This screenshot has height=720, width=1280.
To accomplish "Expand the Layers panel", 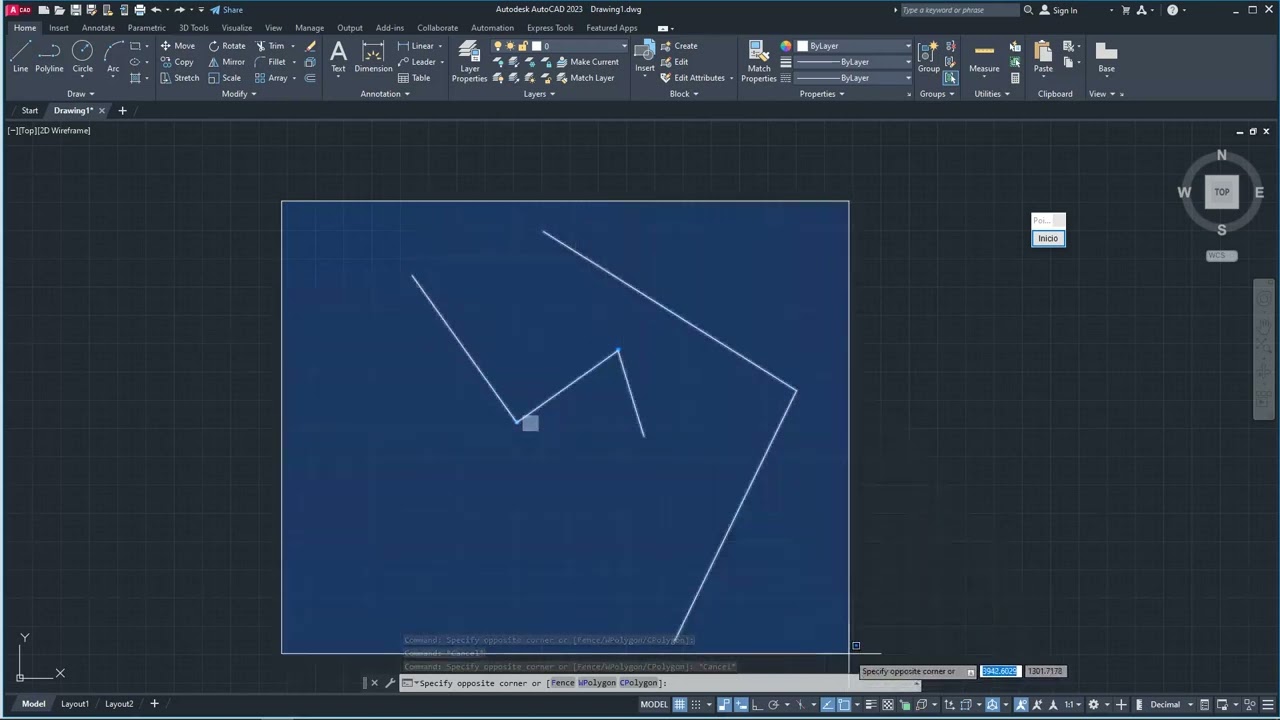I will (x=540, y=94).
